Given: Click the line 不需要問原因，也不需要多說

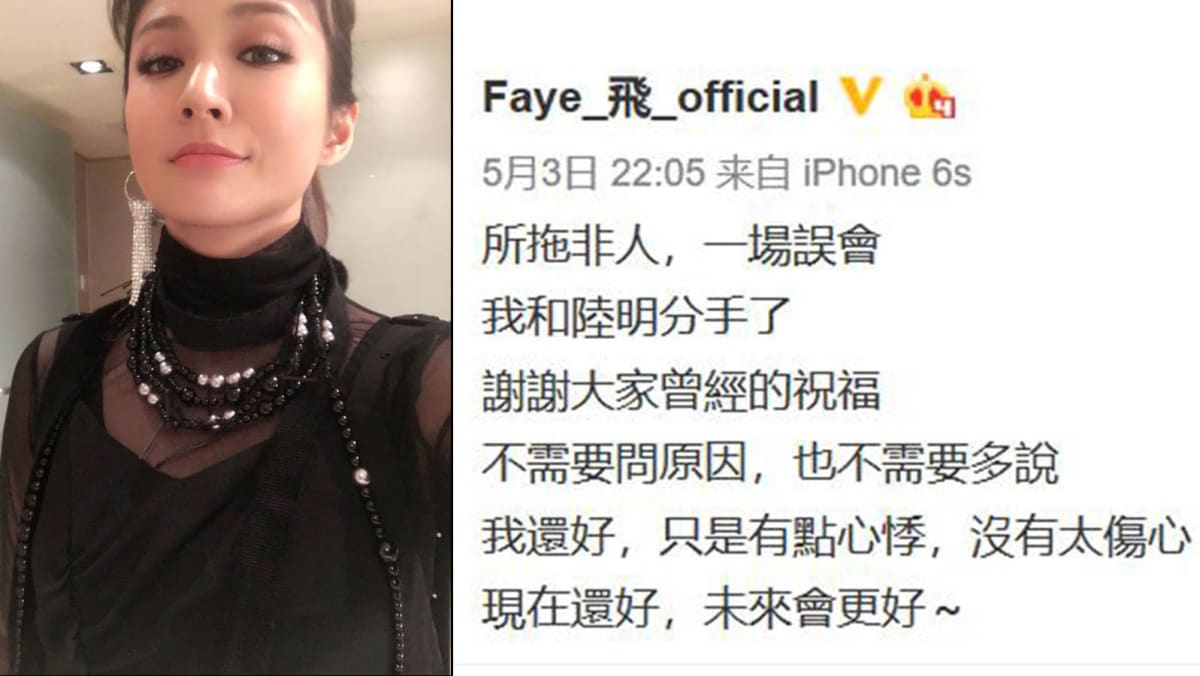Looking at the screenshot, I should pos(770,465).
